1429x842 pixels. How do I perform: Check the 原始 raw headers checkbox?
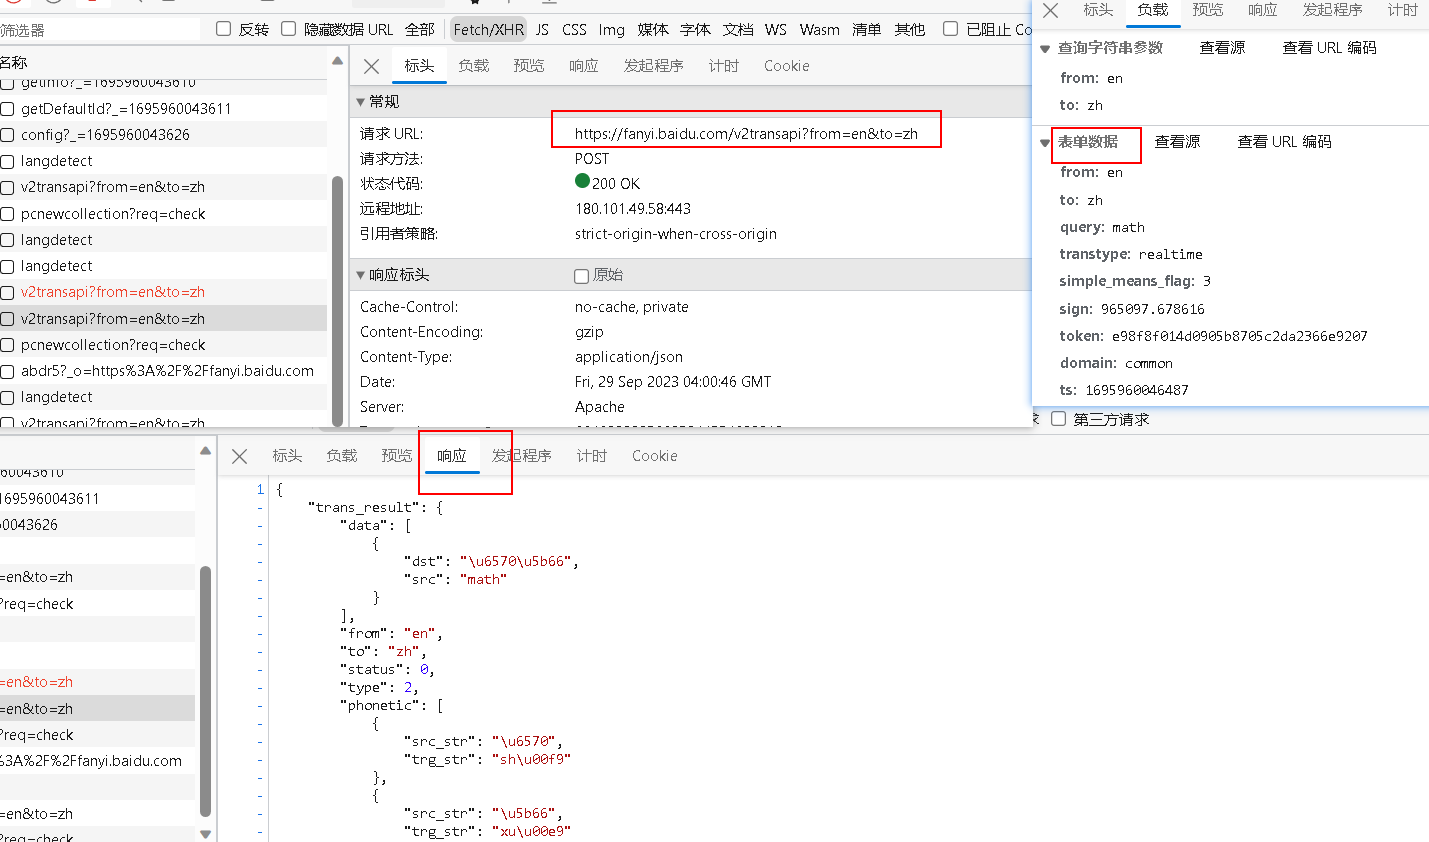click(x=581, y=276)
